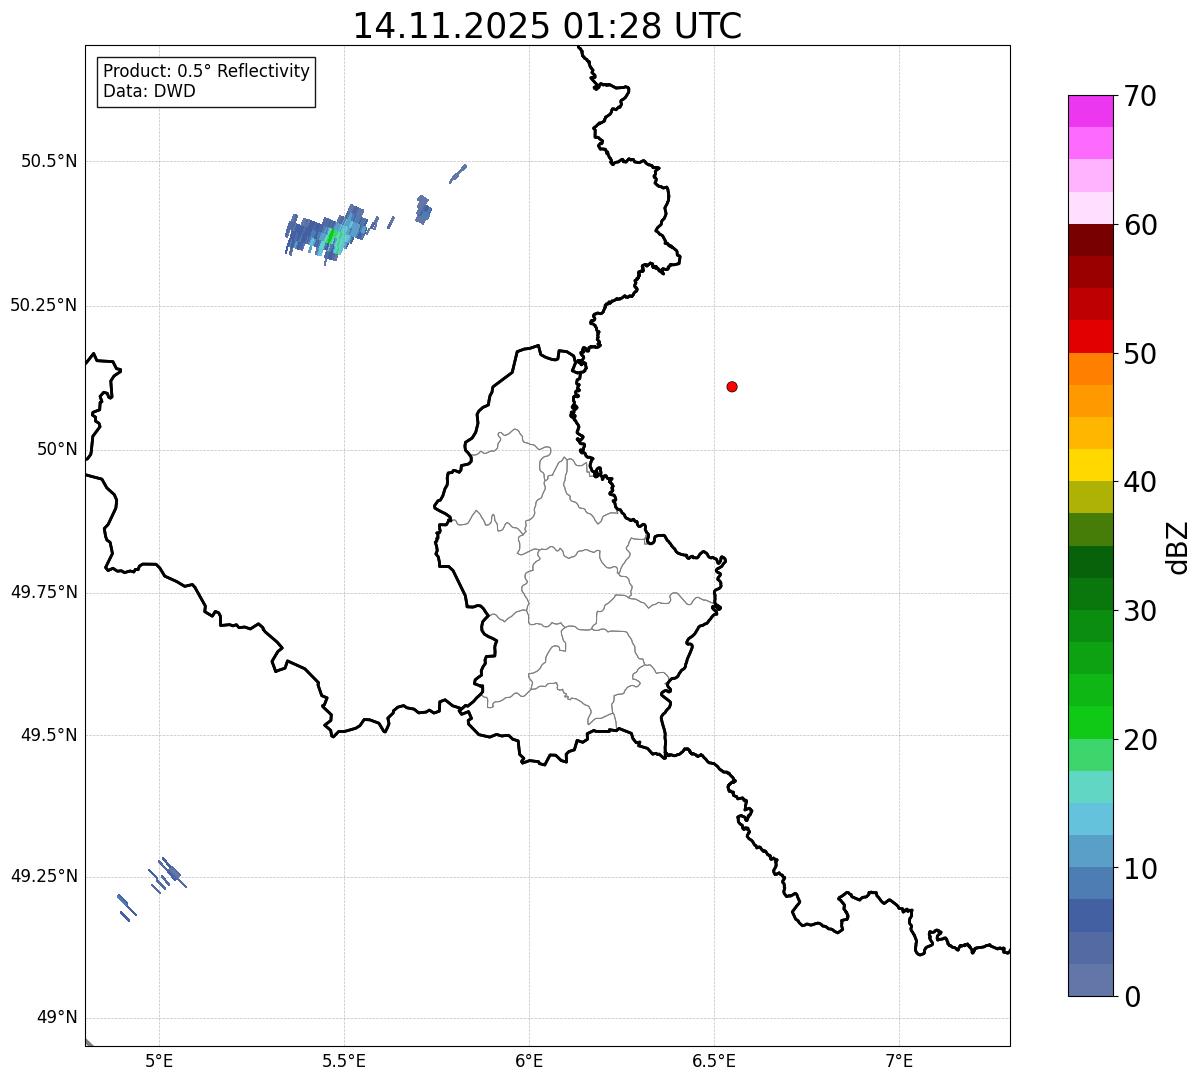Image resolution: width=1202 pixels, height=1081 pixels.
Task: Click the colorbar tick label "70"
Action: coord(1140,96)
